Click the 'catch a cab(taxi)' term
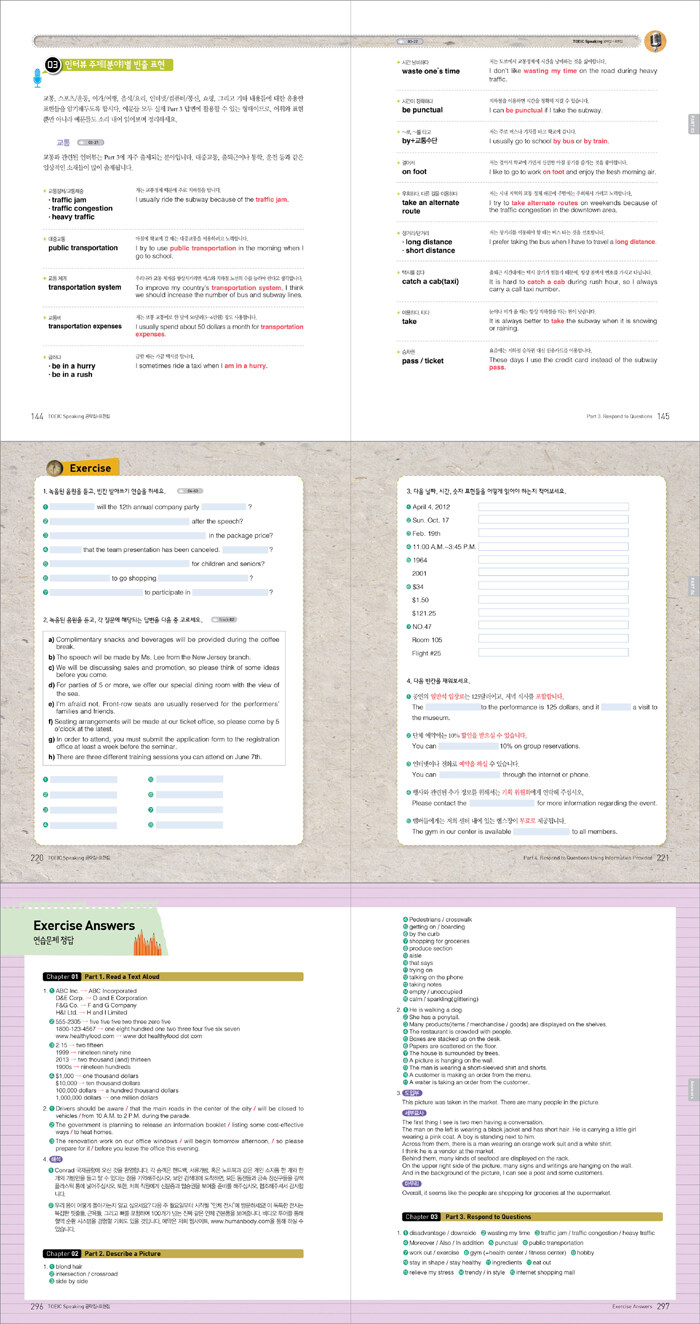The width and height of the screenshot is (700, 1324). (433, 283)
